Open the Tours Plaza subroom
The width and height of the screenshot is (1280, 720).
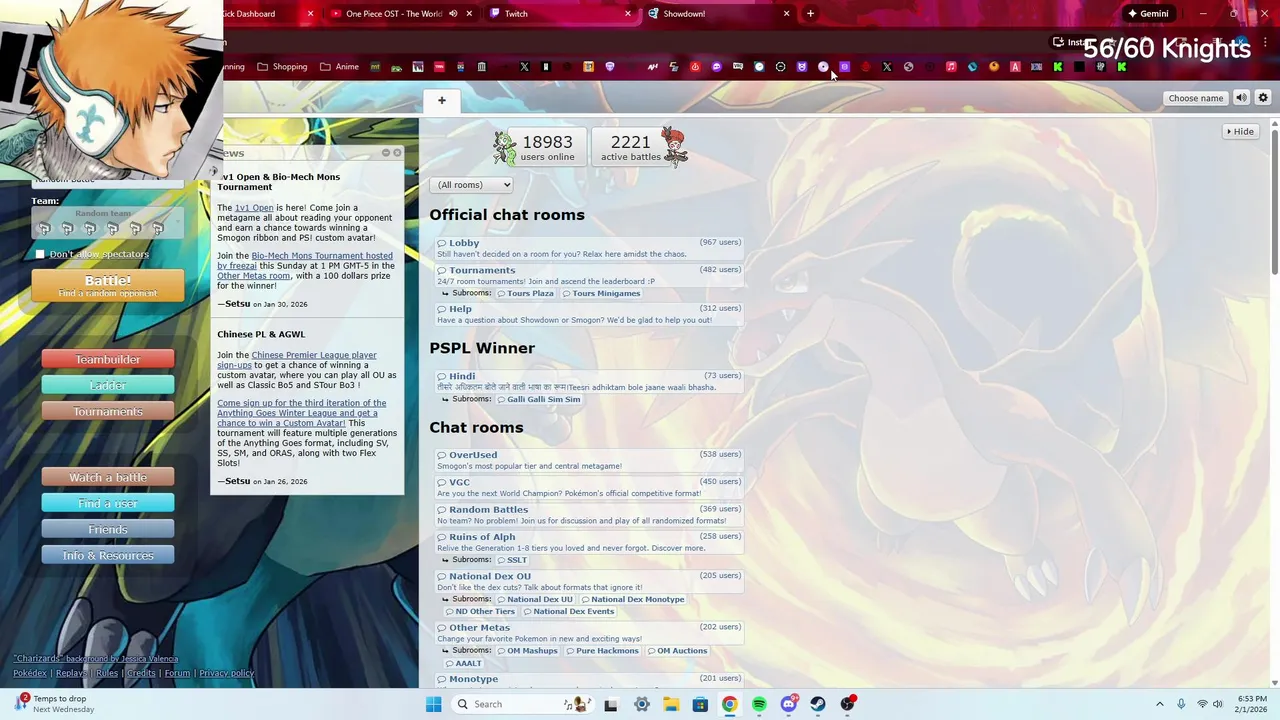(526, 293)
